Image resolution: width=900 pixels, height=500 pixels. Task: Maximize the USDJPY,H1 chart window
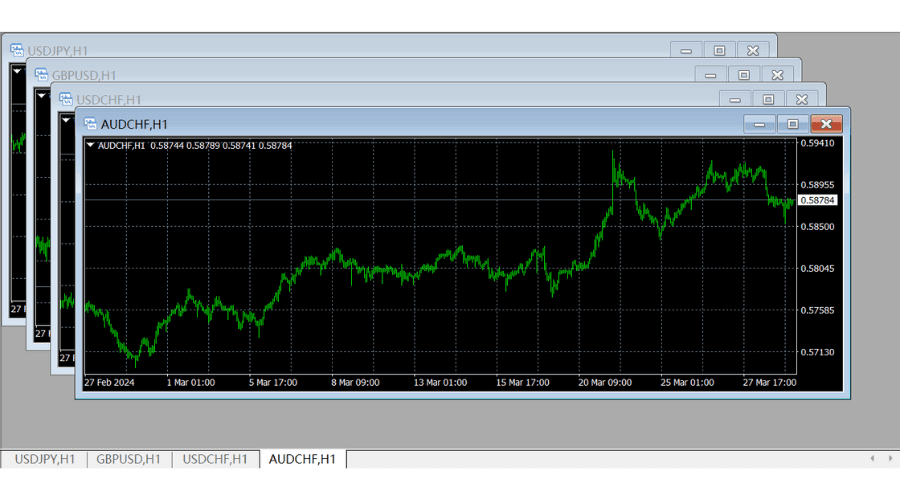coord(719,49)
